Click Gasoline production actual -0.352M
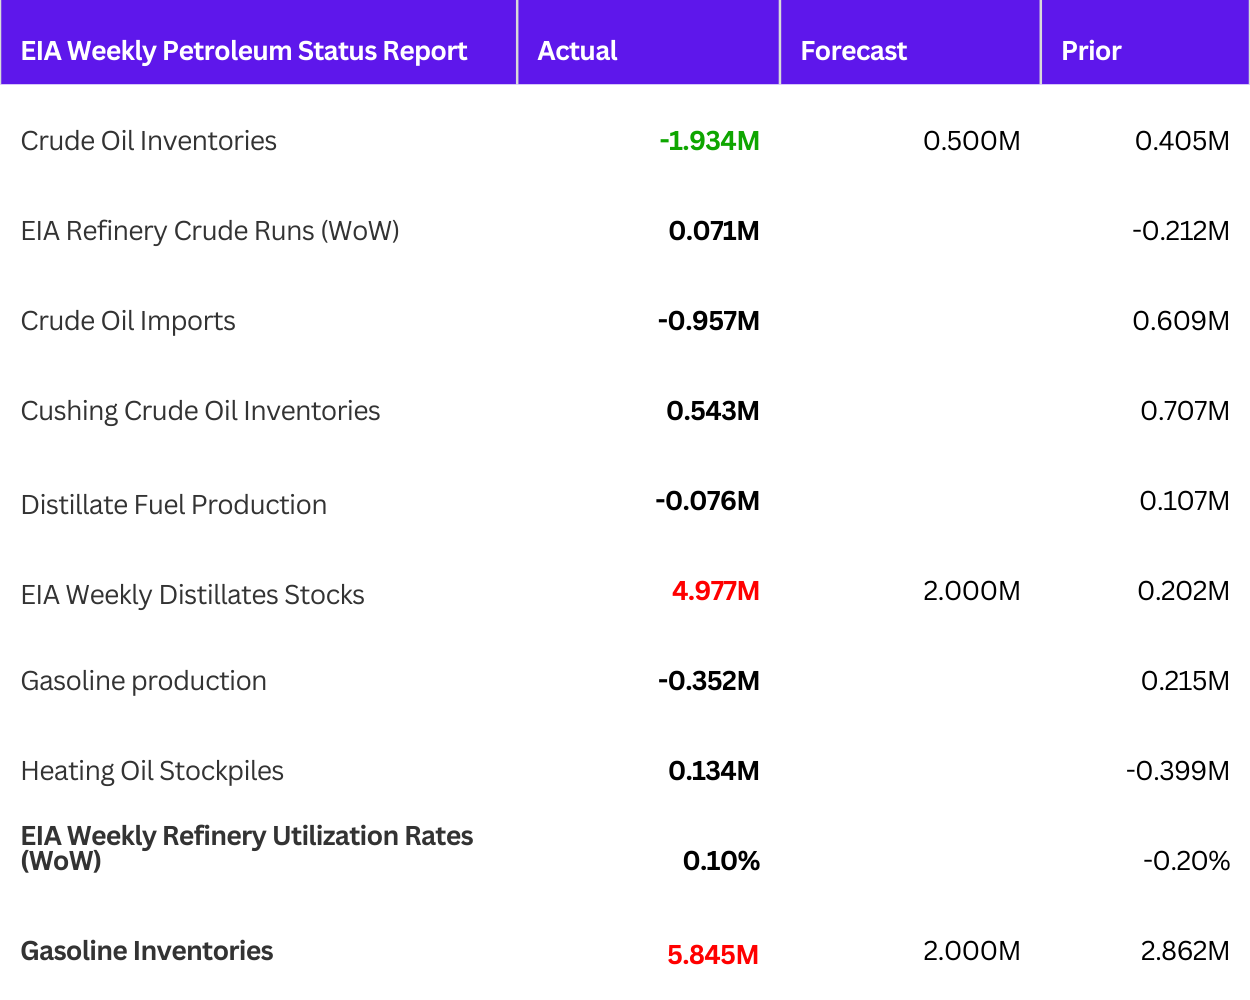 tap(709, 681)
